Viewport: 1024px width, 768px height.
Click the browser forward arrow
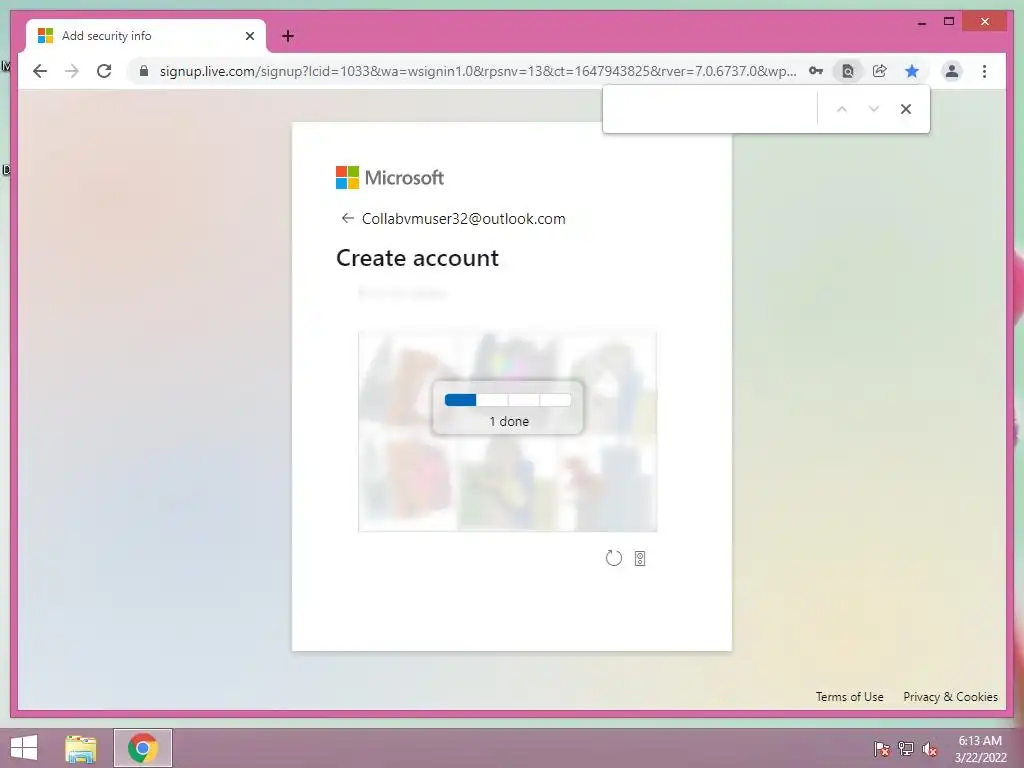72,71
